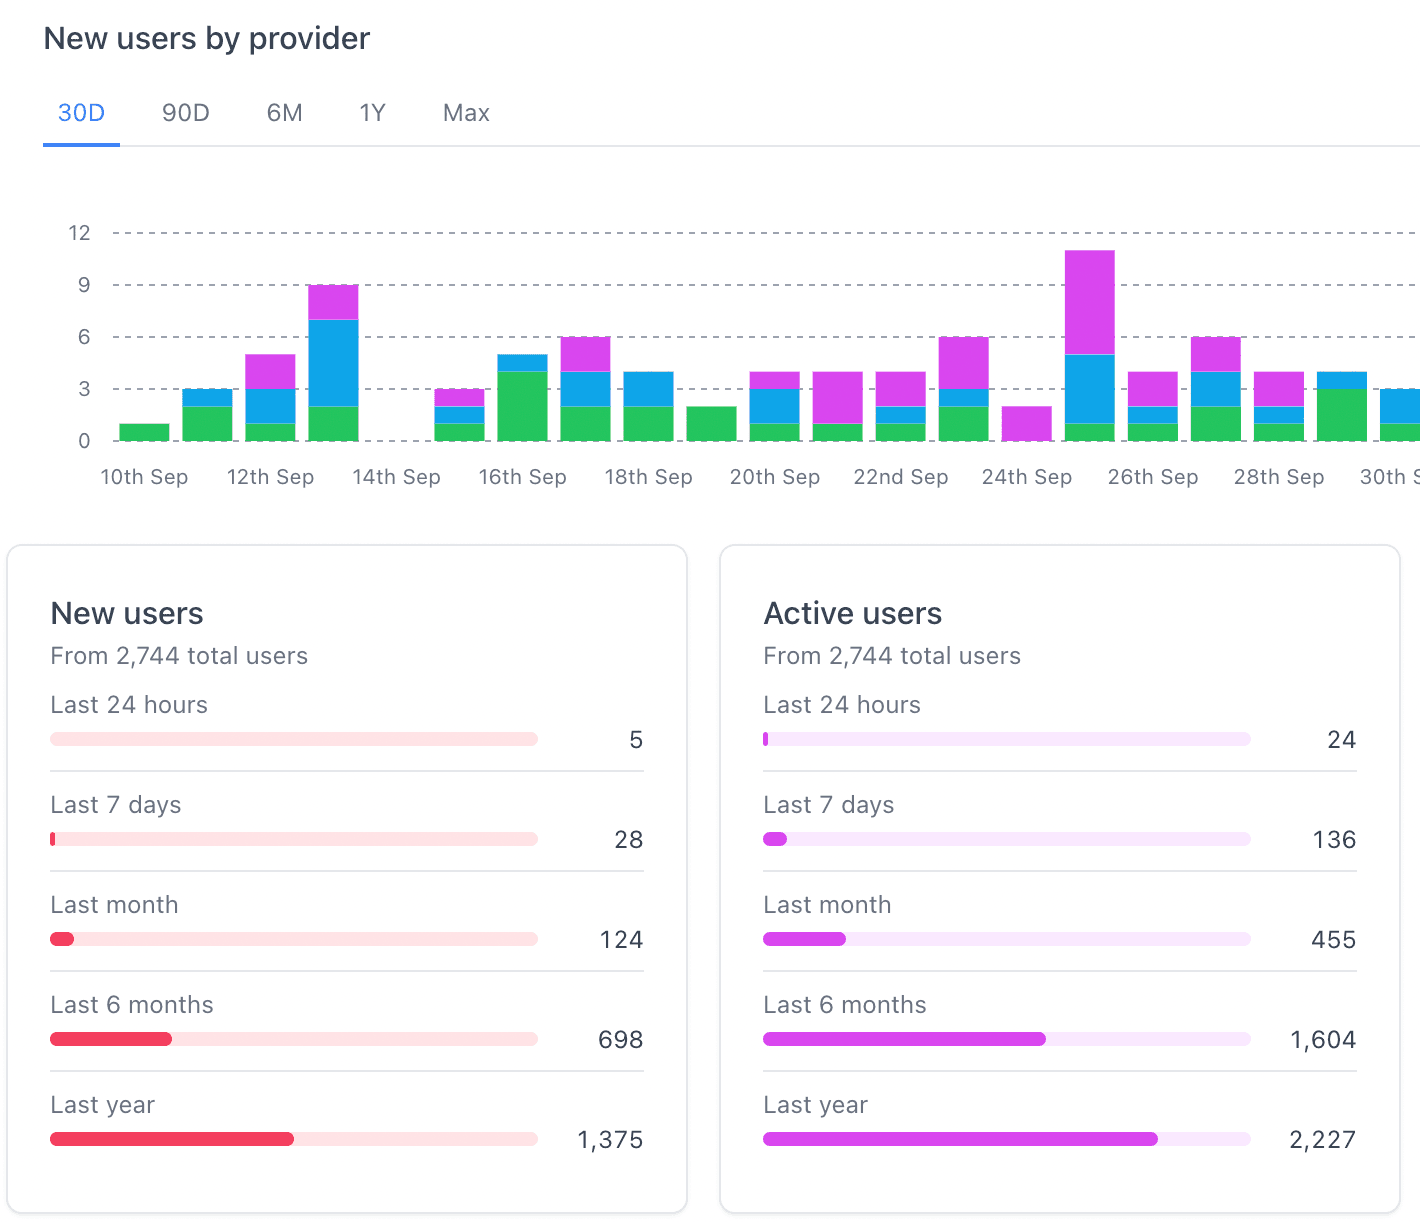The width and height of the screenshot is (1420, 1222).
Task: Select the purple-only bar for 24th Sep
Action: tap(1026, 423)
